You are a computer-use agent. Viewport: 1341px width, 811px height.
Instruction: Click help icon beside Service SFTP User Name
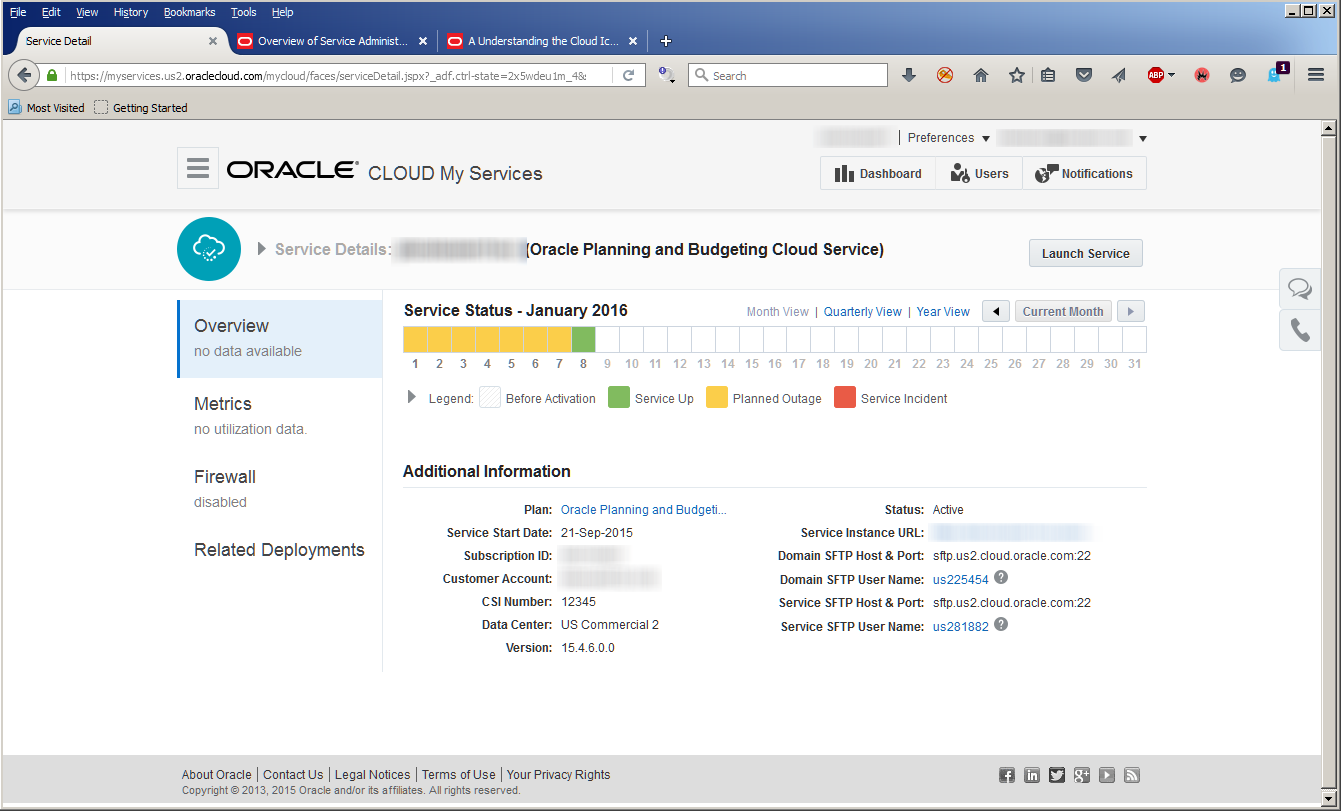(1001, 624)
